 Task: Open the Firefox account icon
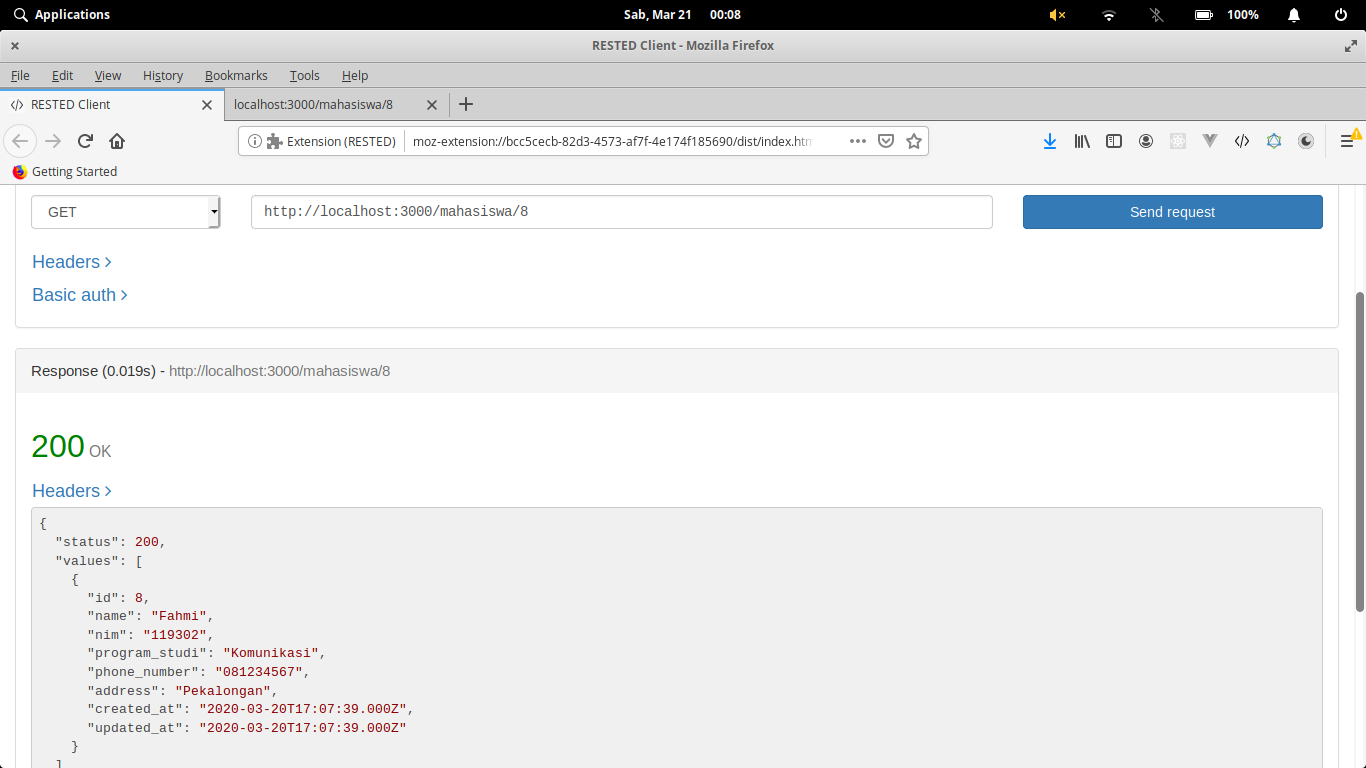1146,141
